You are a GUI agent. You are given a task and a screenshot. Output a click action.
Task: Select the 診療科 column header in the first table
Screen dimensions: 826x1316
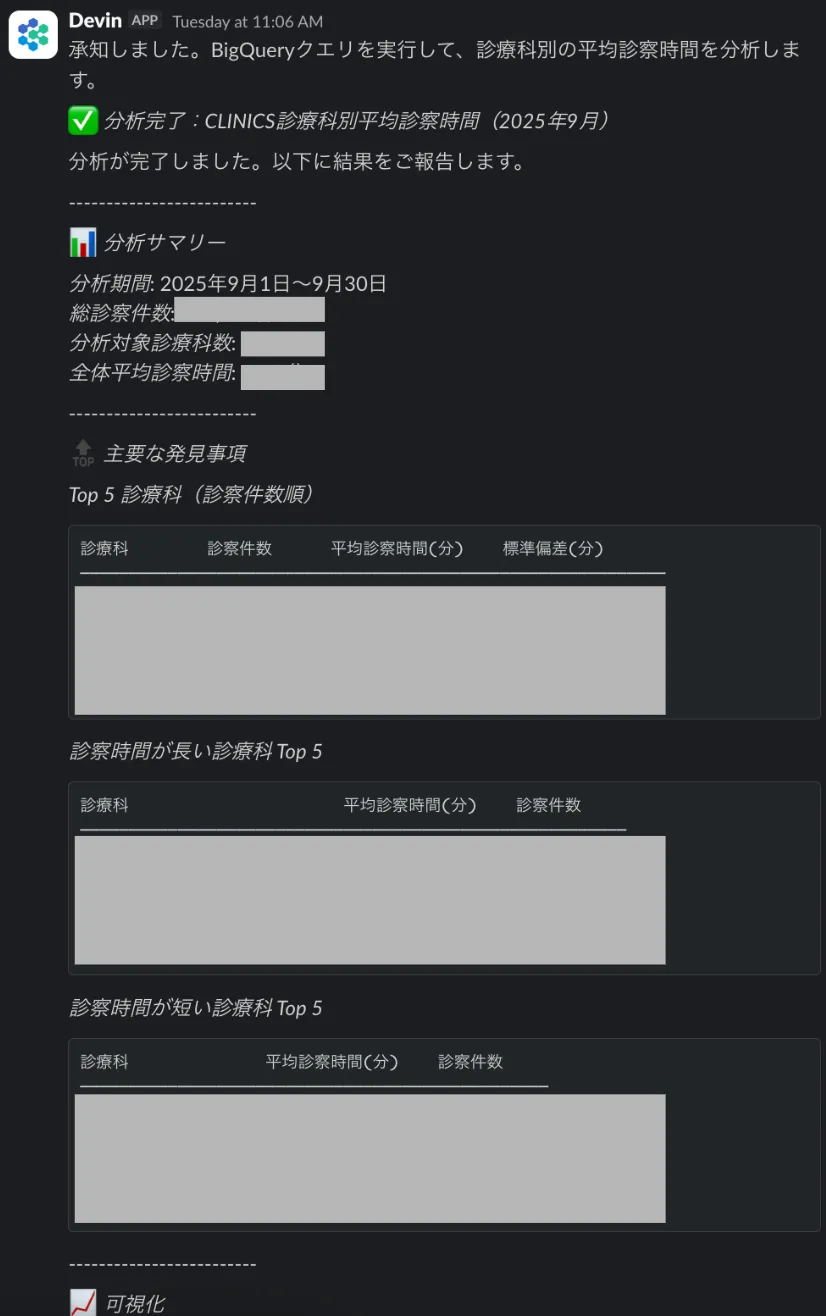pos(104,548)
